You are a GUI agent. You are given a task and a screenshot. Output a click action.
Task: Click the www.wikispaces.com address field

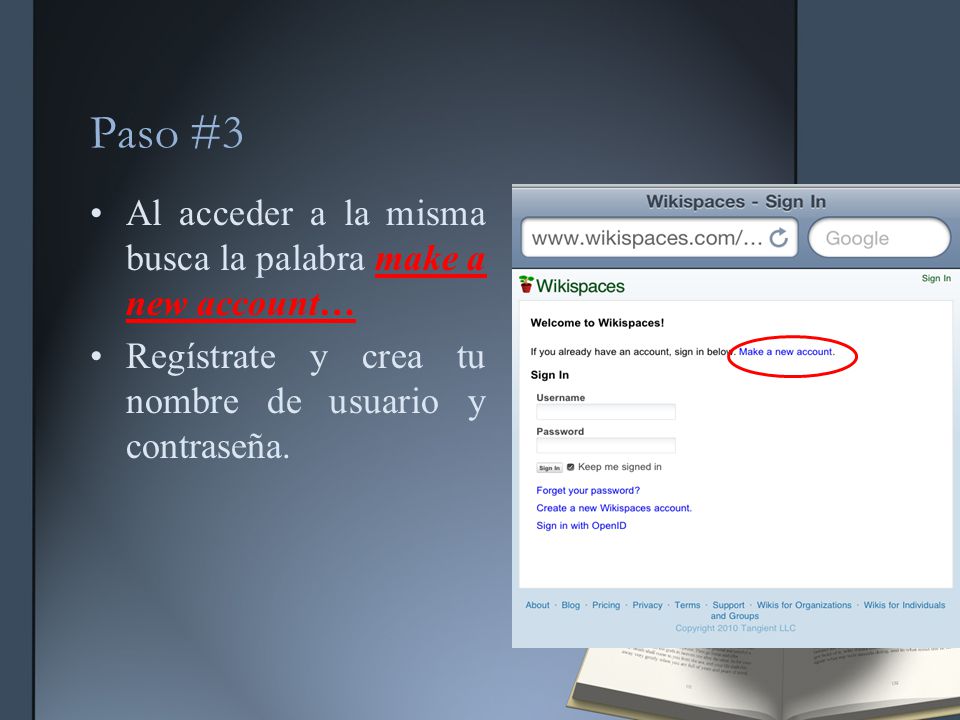[x=659, y=238]
